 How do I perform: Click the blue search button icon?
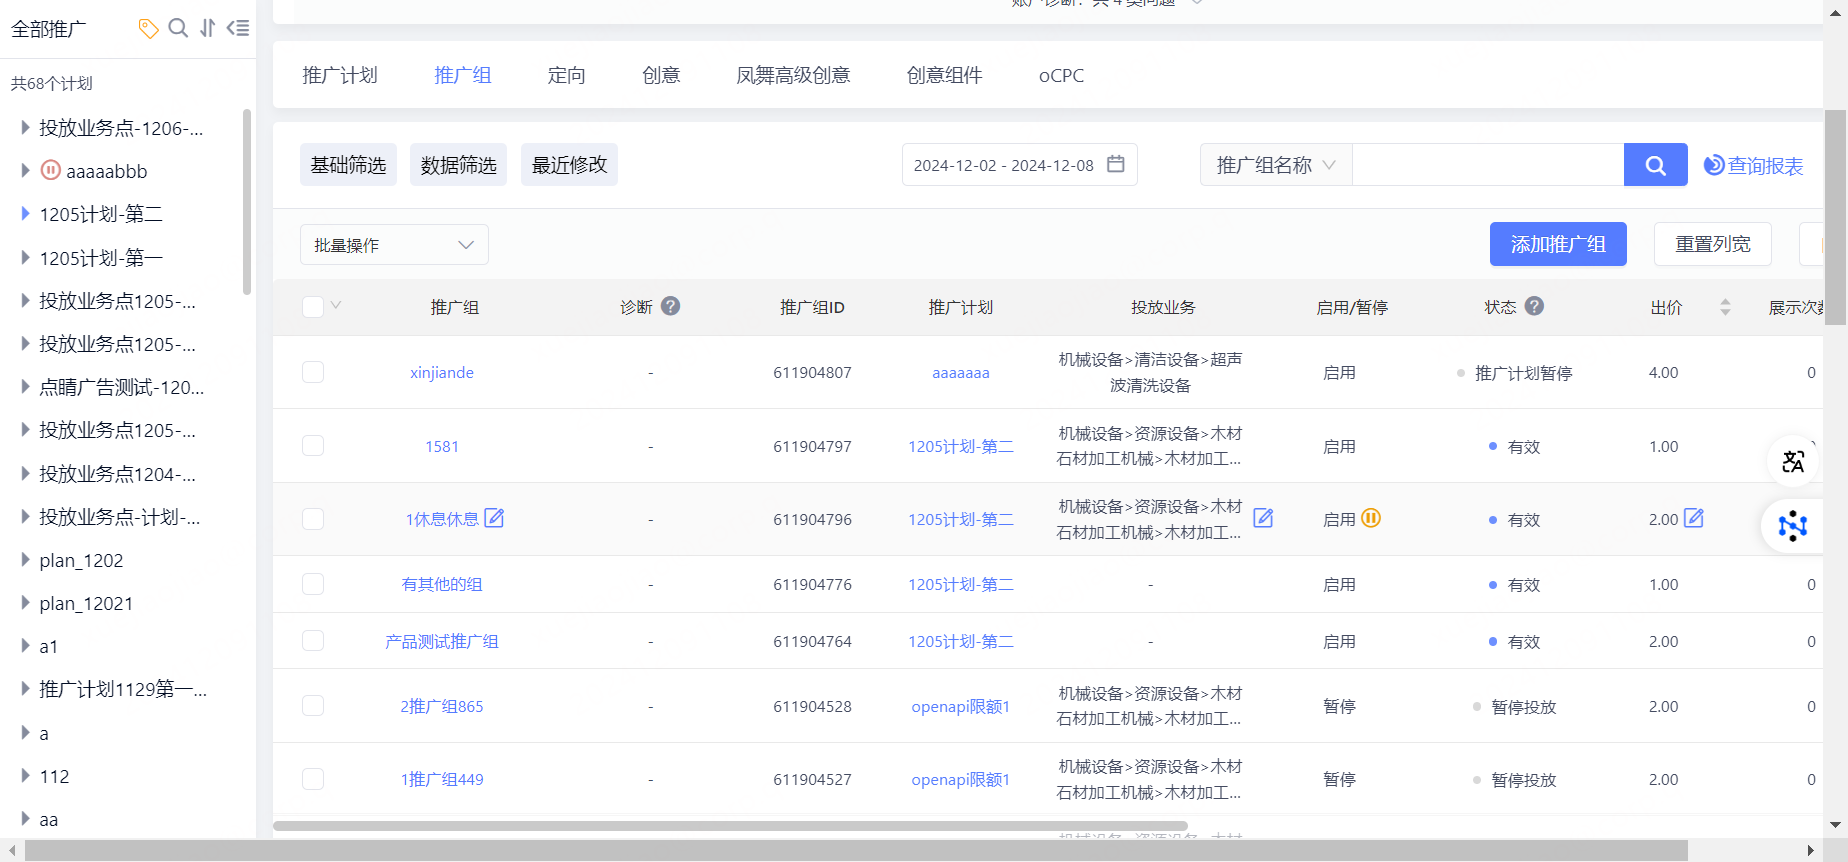[1656, 165]
